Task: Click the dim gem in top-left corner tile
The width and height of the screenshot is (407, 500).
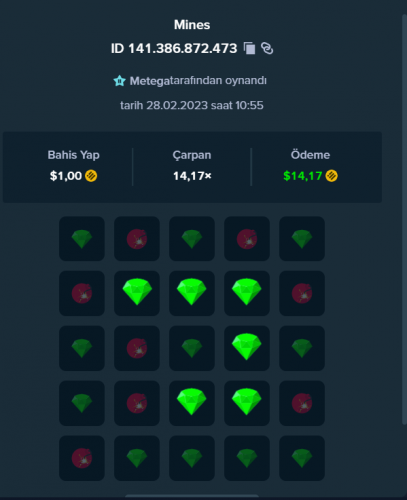Action: coord(82,239)
